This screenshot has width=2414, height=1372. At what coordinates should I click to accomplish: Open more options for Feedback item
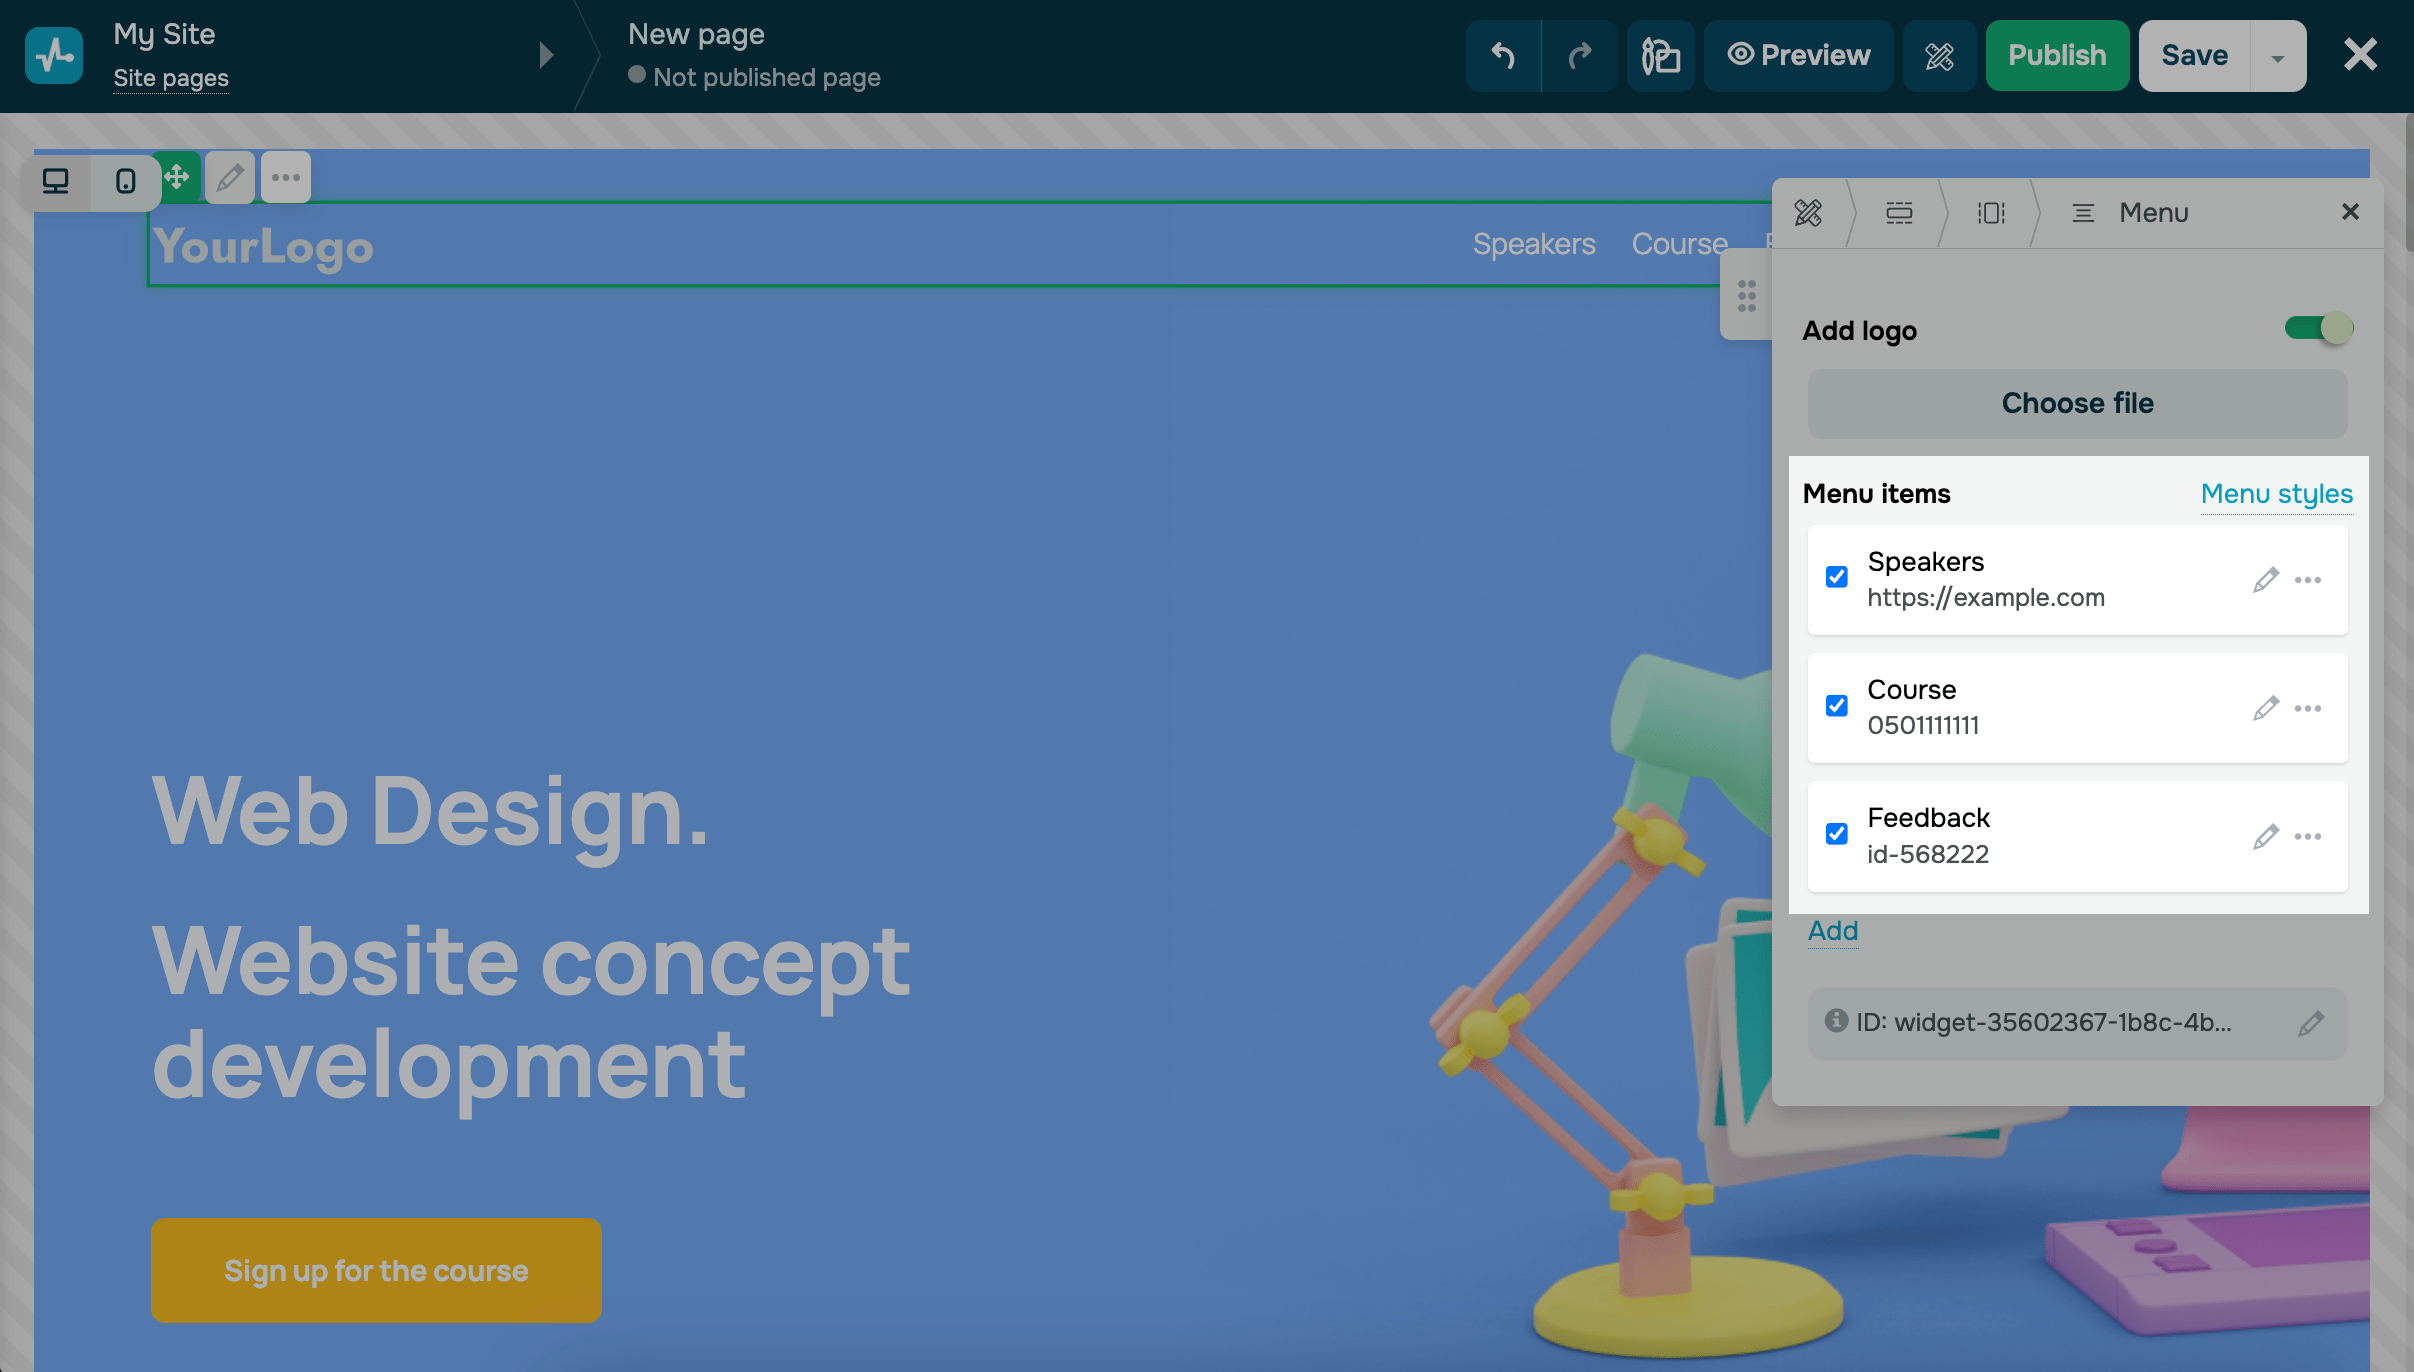click(2308, 836)
